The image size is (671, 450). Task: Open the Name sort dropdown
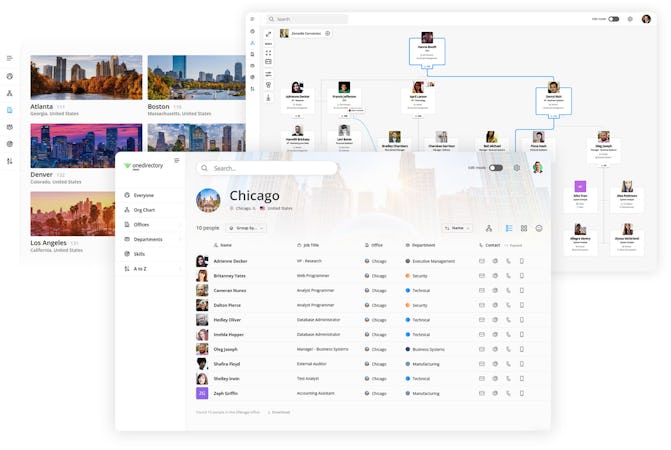[x=457, y=228]
